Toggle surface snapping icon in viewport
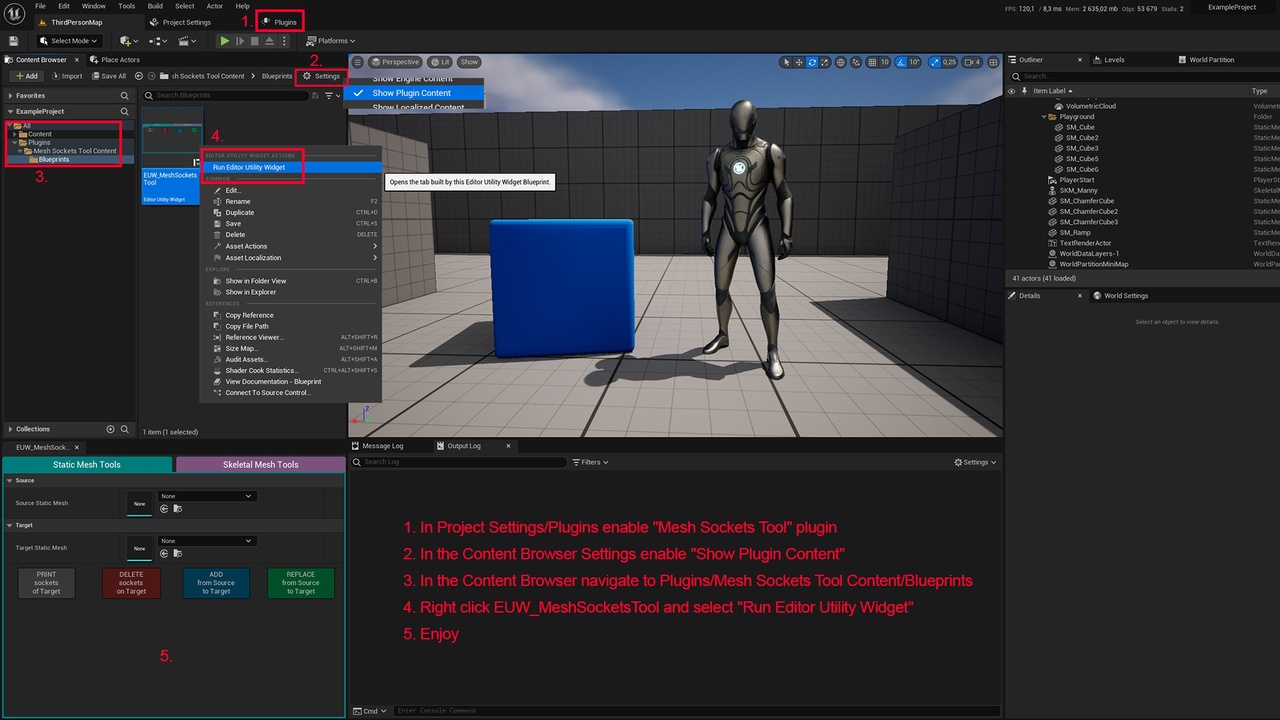Viewport: 1280px width, 720px height. 856,62
